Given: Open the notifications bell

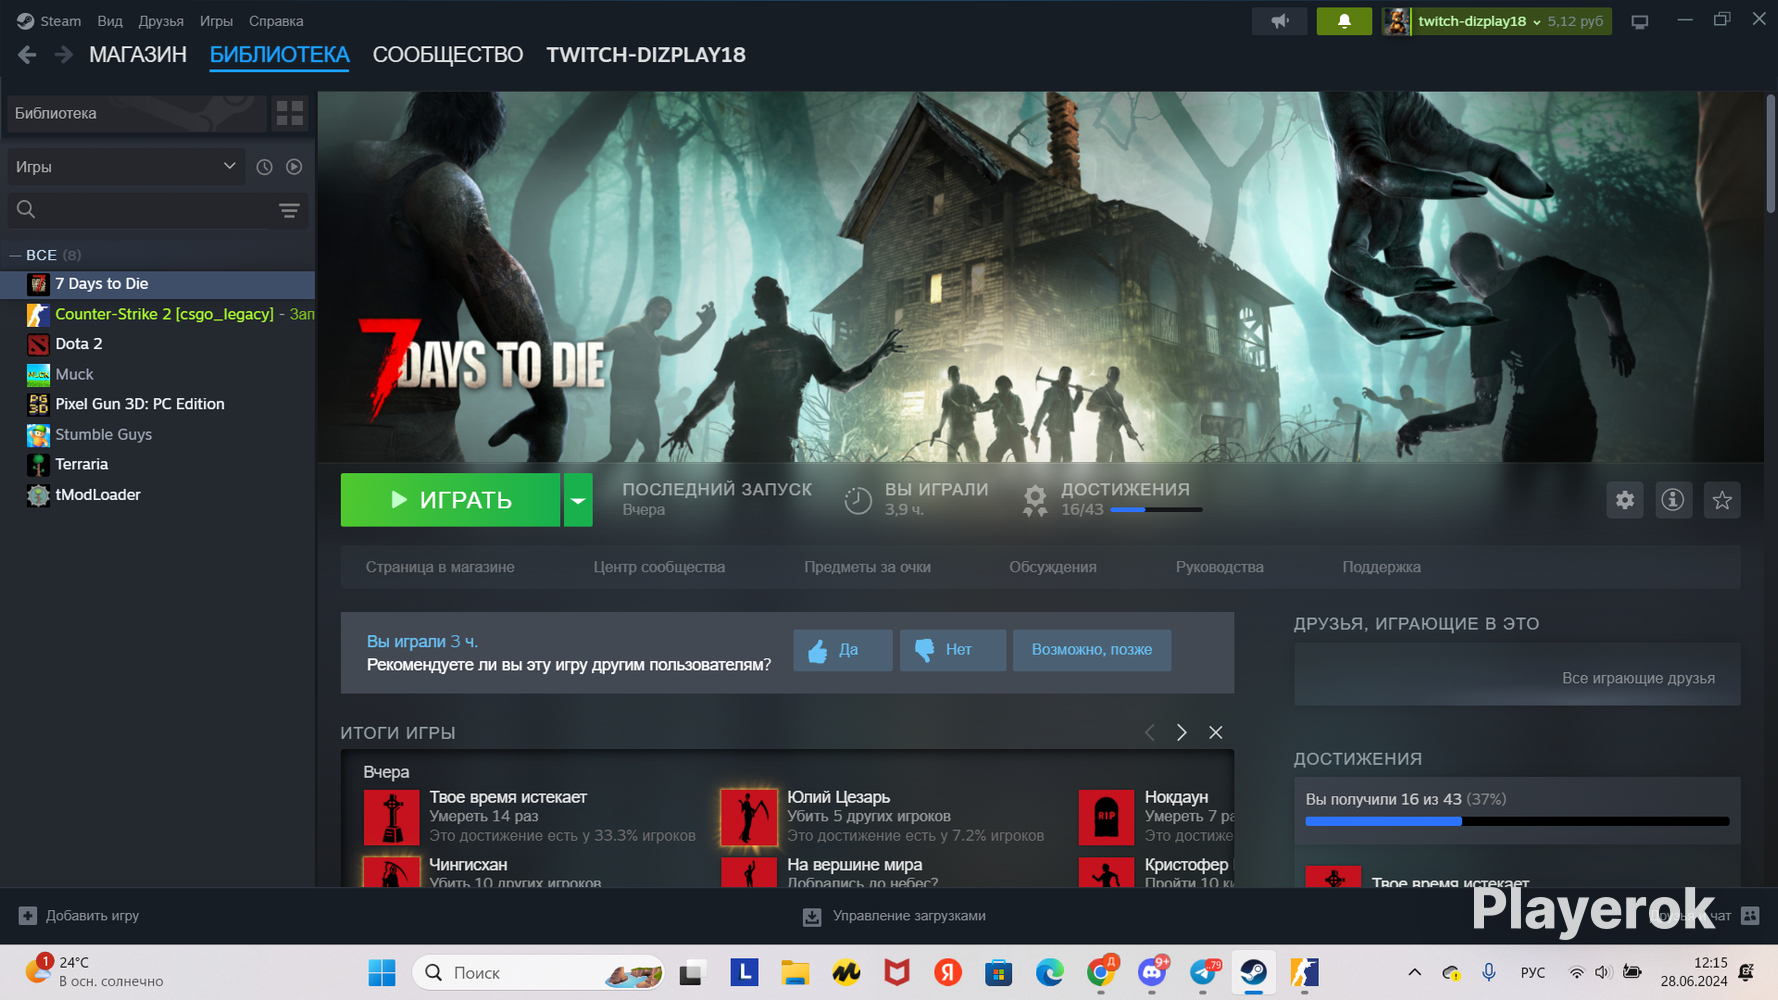Looking at the screenshot, I should [x=1344, y=21].
